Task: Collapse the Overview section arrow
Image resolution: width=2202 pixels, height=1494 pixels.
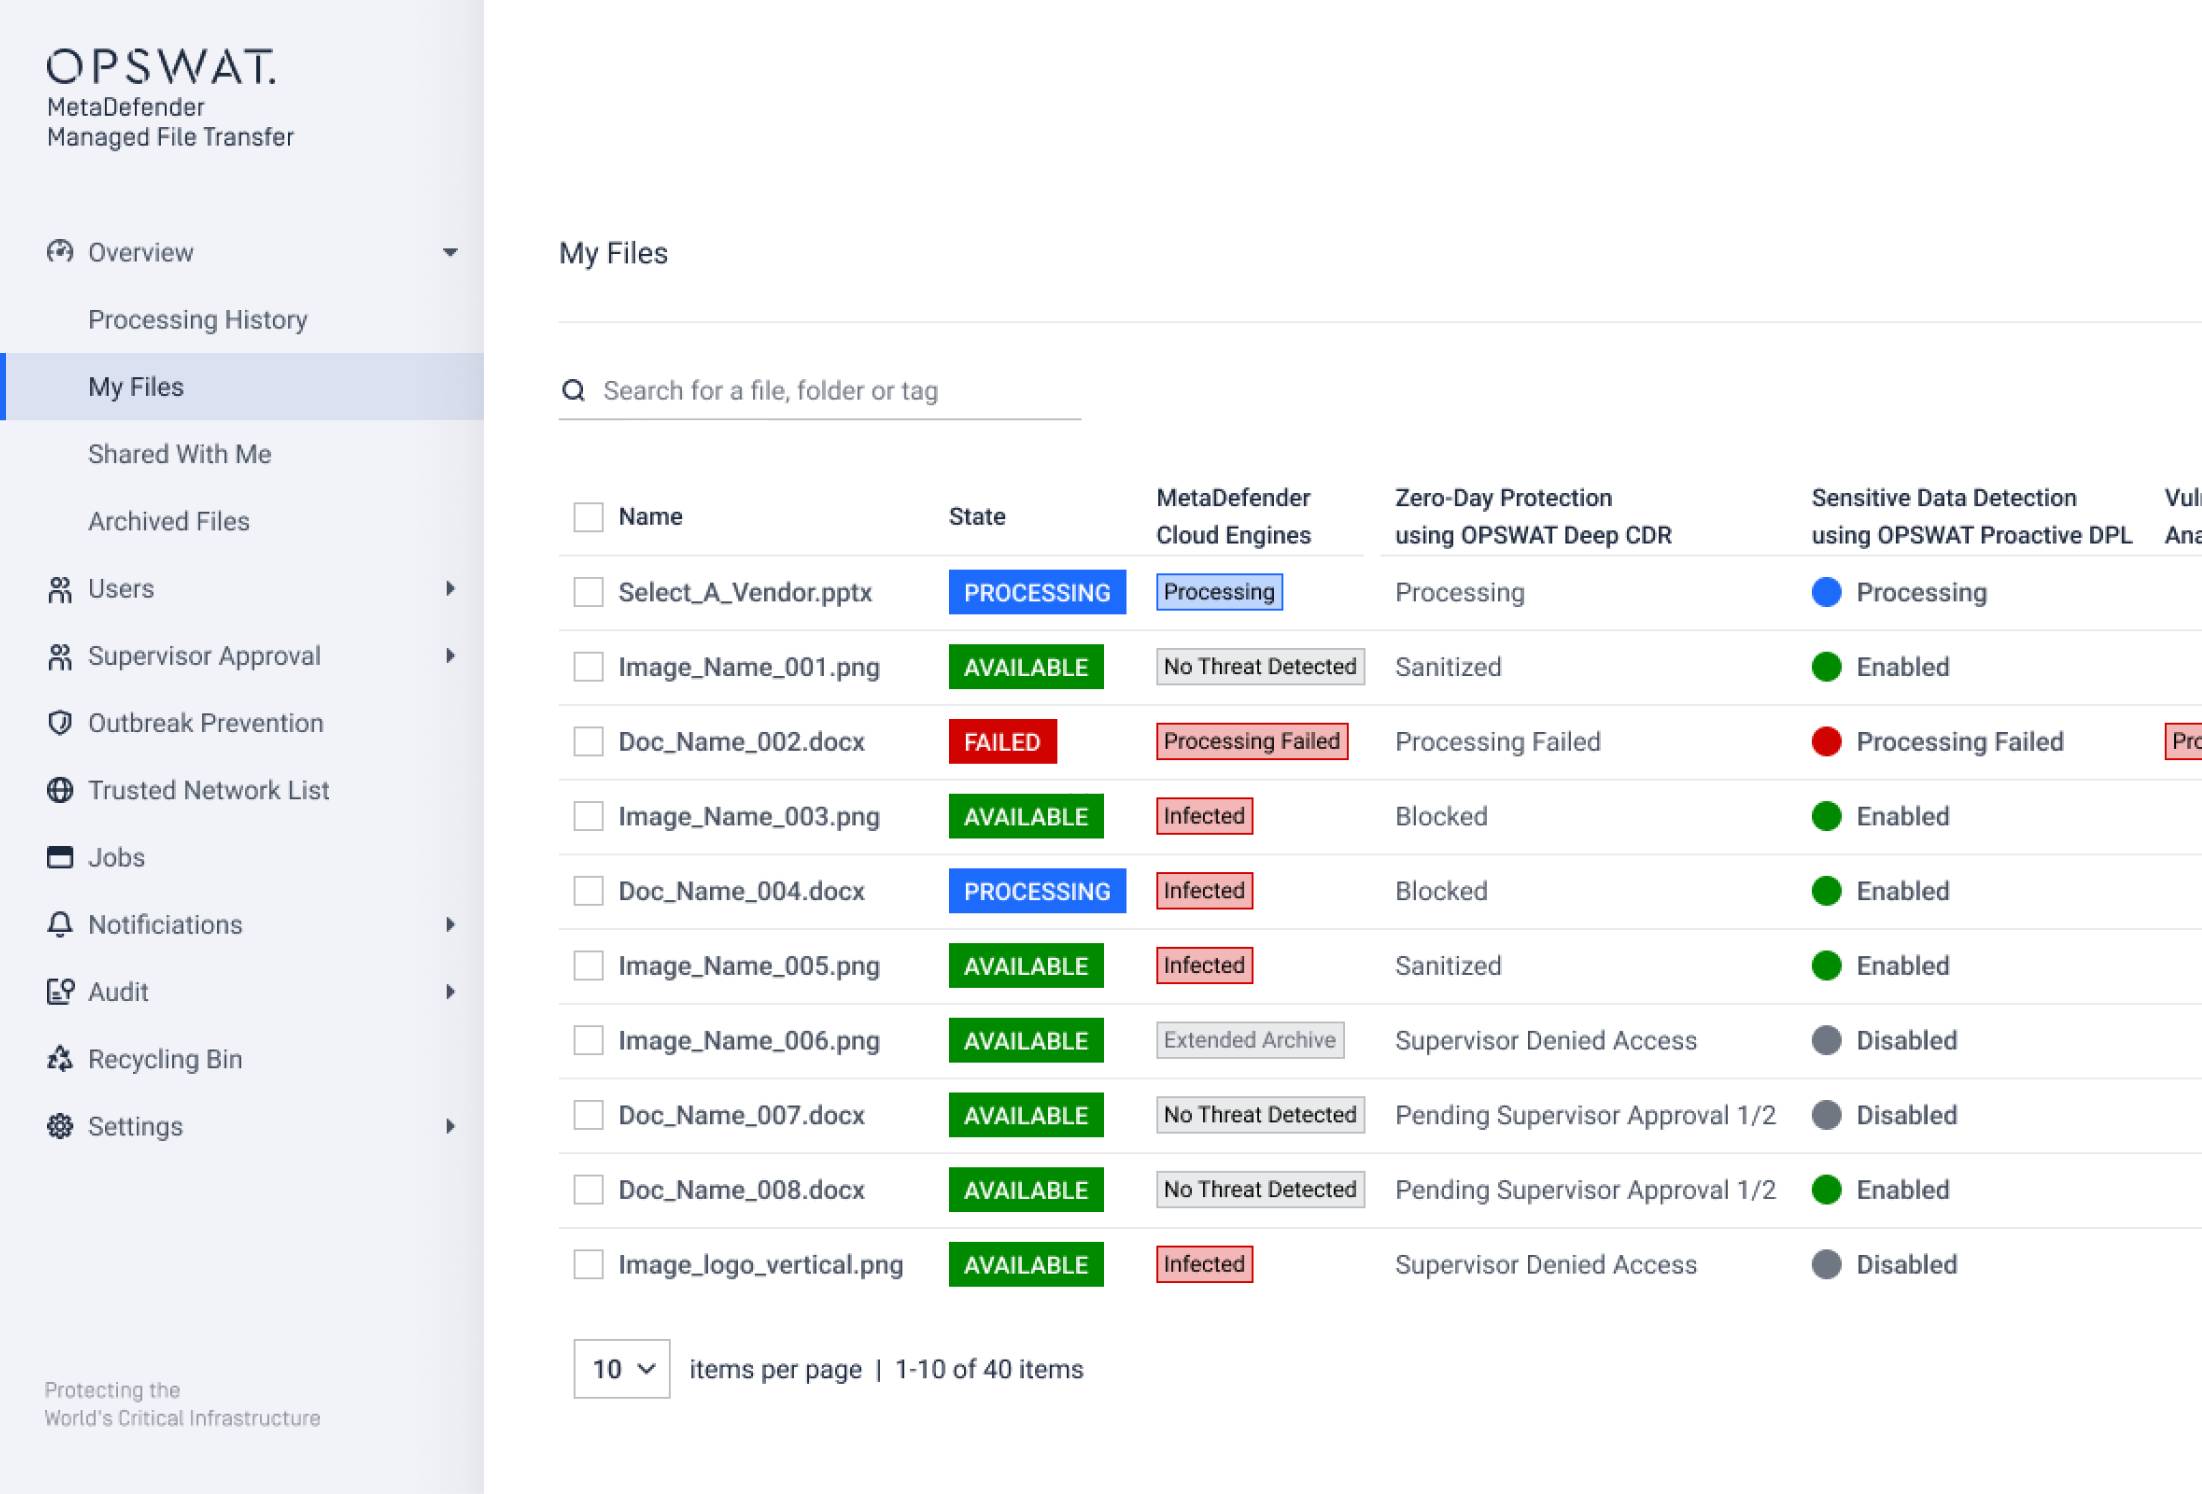Action: click(x=450, y=252)
